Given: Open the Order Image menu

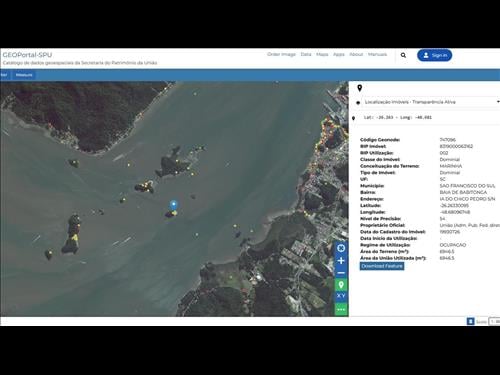Looking at the screenshot, I should point(281,54).
